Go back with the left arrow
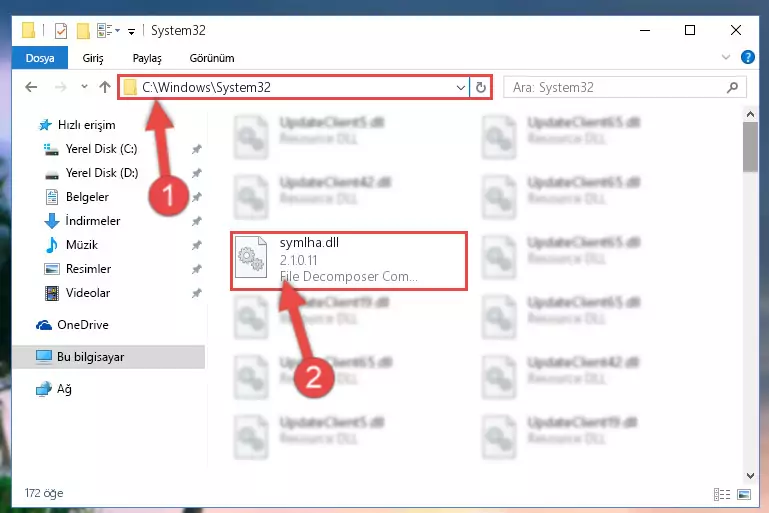This screenshot has width=769, height=513. click(31, 87)
